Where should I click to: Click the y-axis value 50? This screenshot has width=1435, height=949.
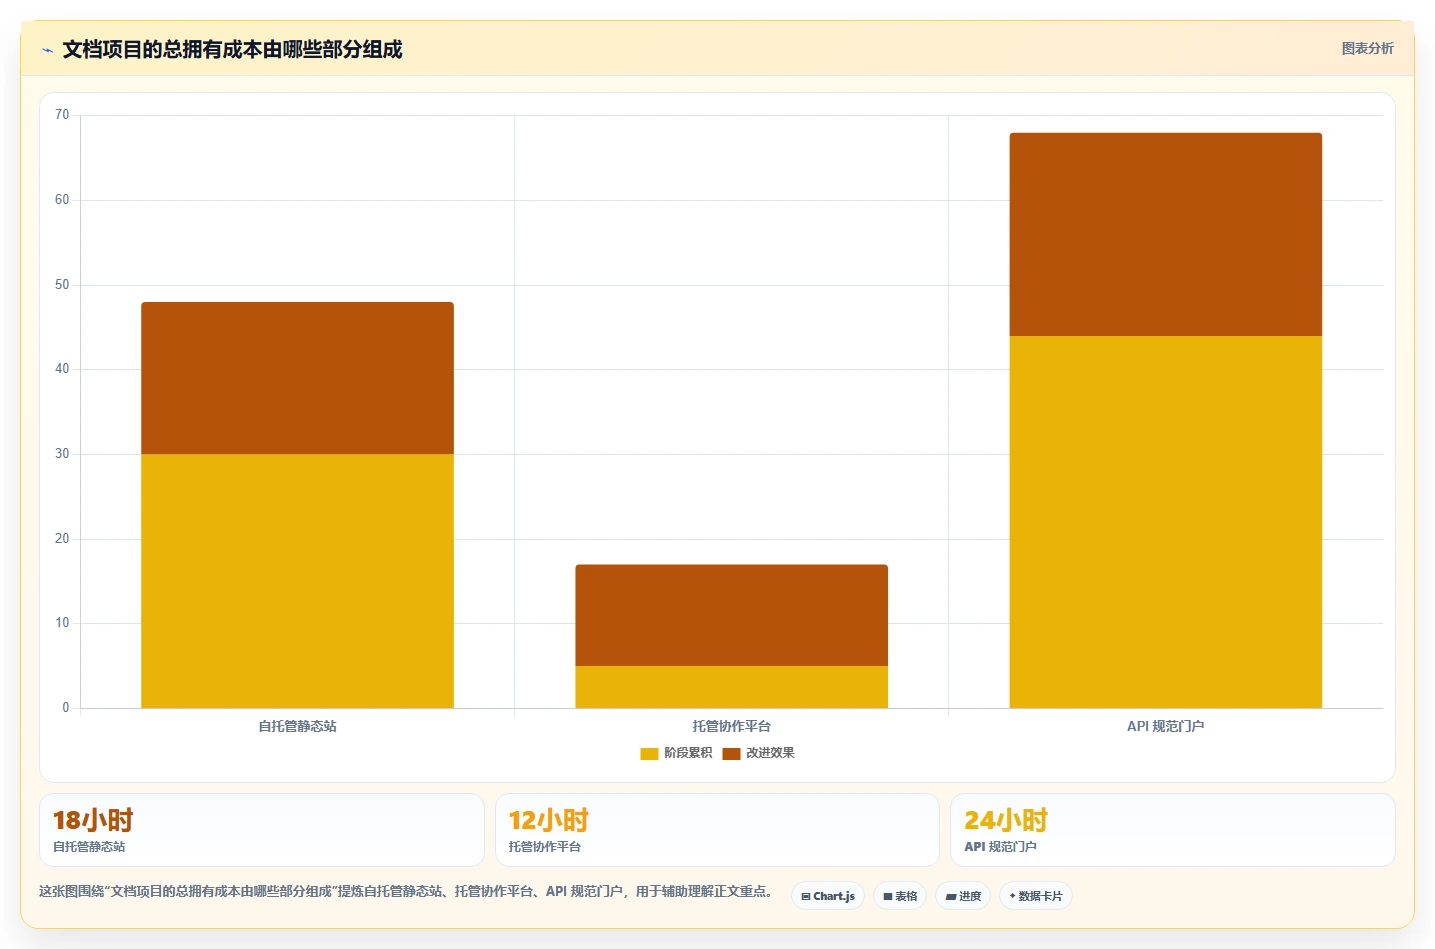62,285
